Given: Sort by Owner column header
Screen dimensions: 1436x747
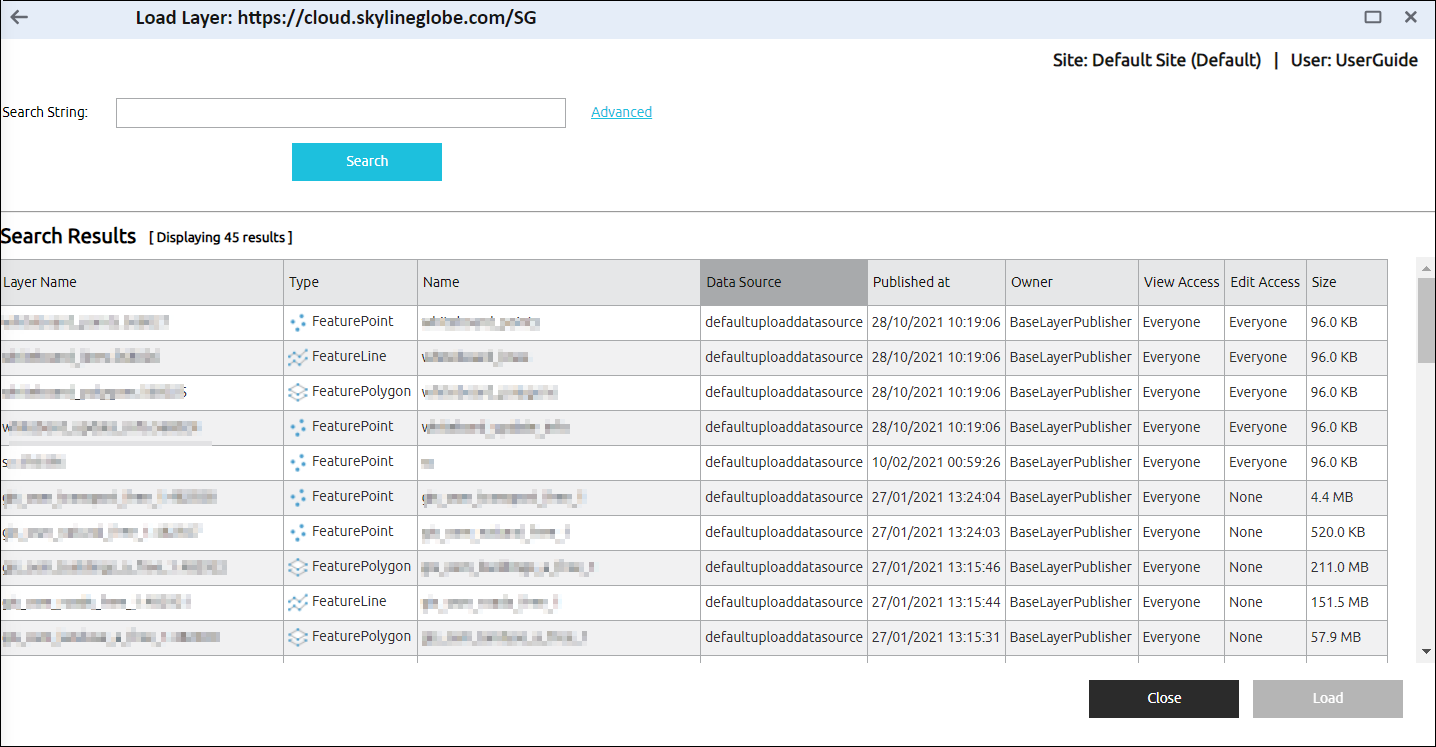Looking at the screenshot, I should coord(1072,282).
